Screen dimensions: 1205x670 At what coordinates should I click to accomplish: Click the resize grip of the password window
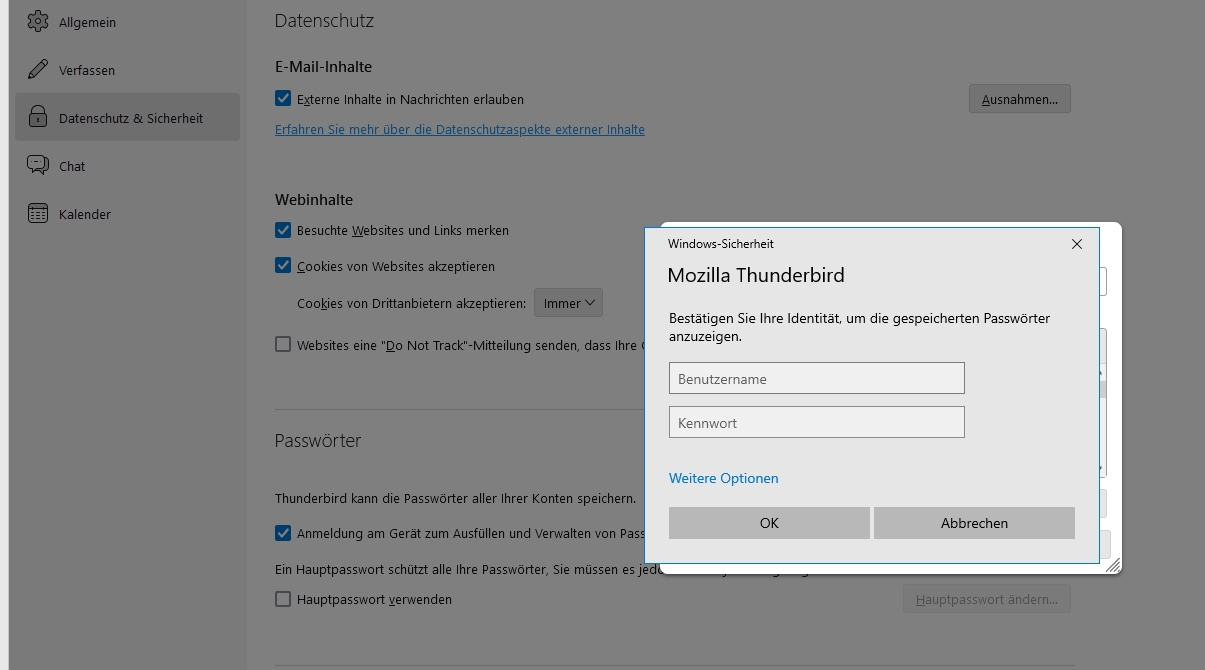tap(1112, 565)
